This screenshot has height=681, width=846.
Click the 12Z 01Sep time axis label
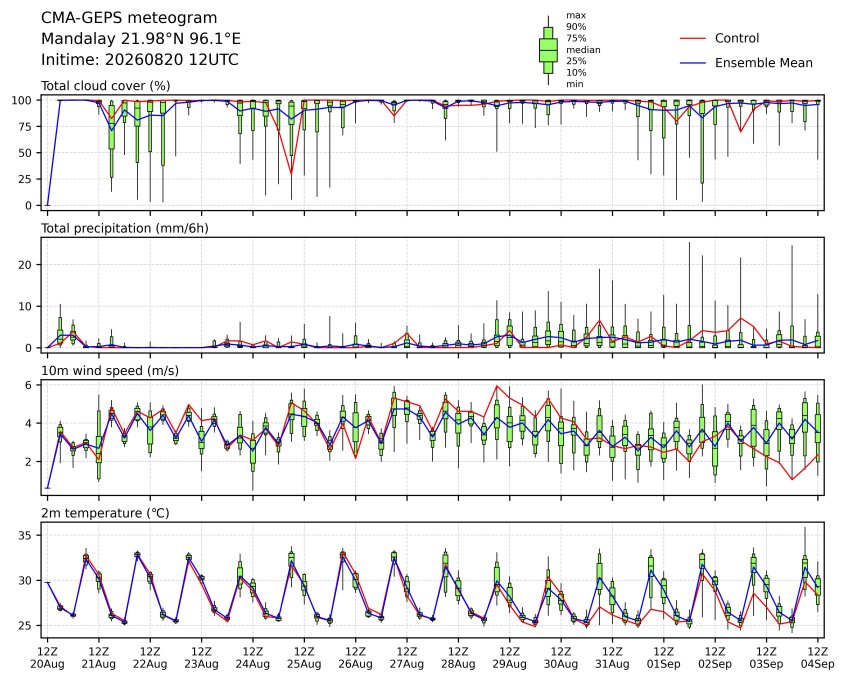pos(664,658)
